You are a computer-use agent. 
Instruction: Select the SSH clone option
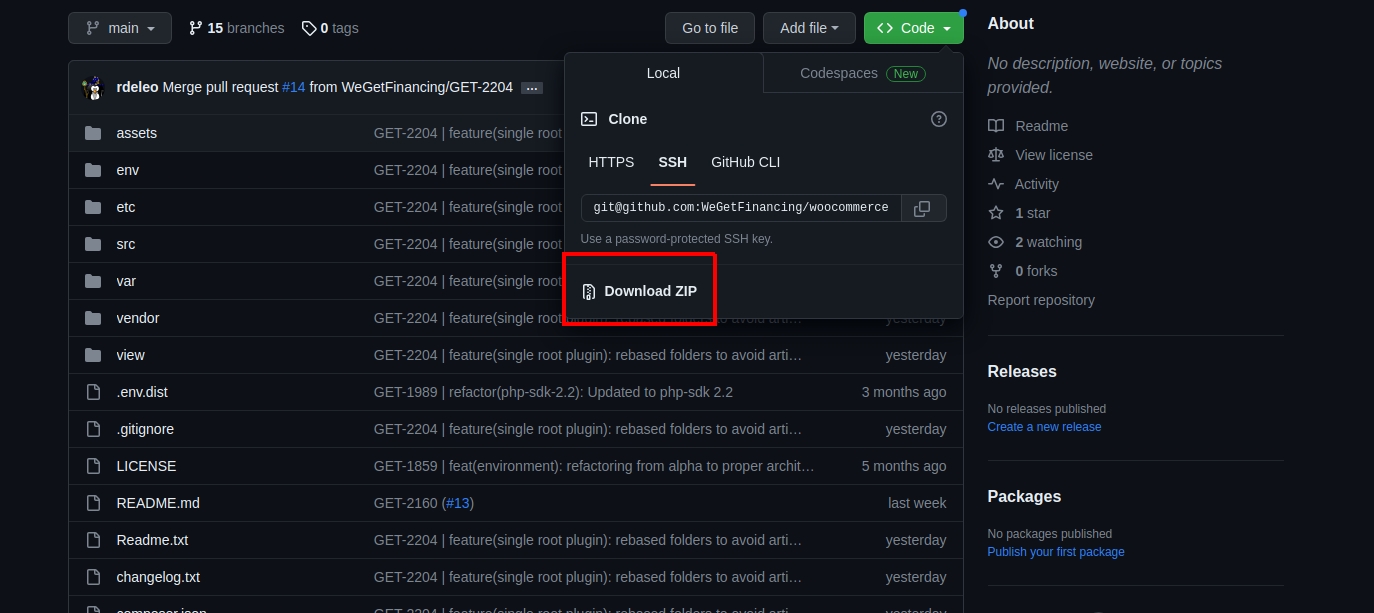[672, 162]
